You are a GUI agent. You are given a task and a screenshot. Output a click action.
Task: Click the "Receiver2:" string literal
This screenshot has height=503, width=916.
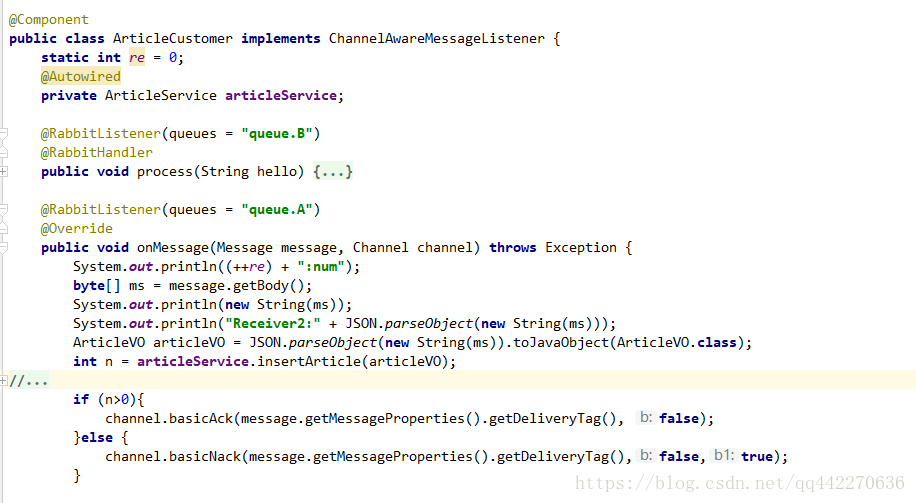(273, 323)
